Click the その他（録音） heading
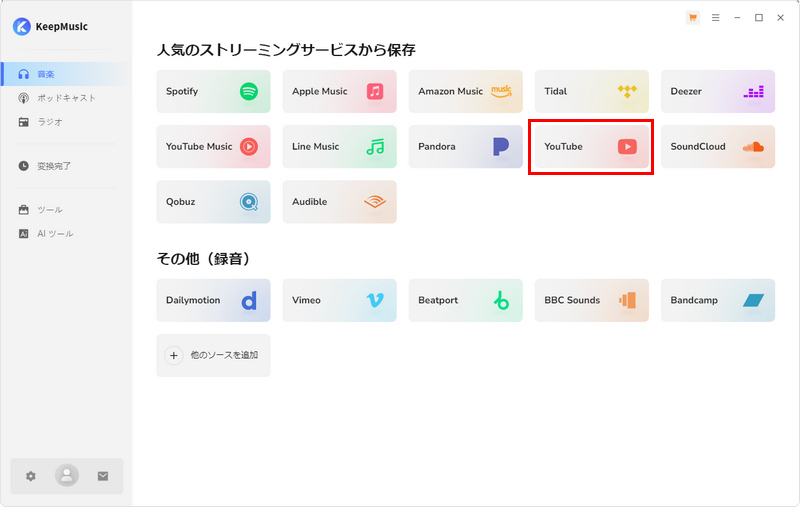Image resolution: width=800 pixels, height=507 pixels. pyautogui.click(x=206, y=259)
